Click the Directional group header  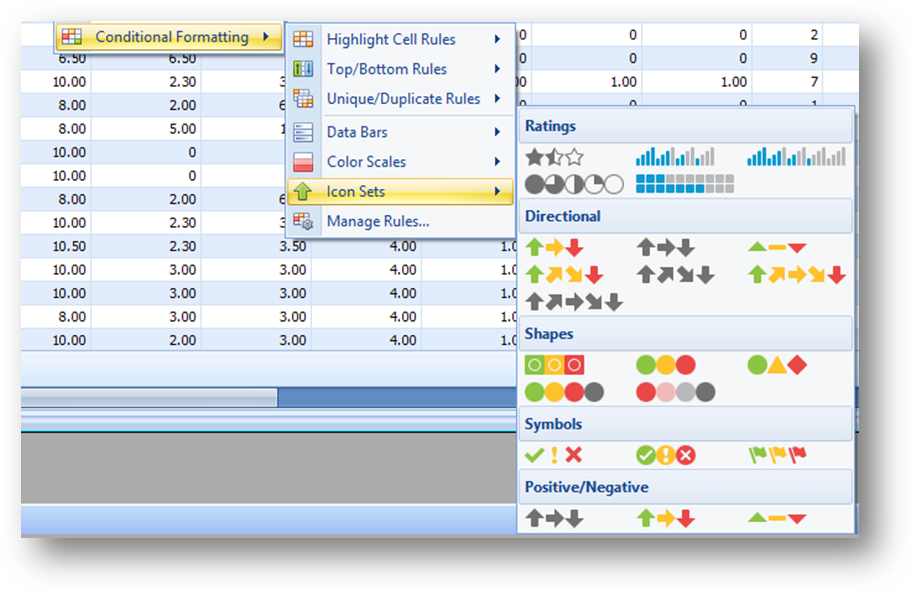(686, 216)
